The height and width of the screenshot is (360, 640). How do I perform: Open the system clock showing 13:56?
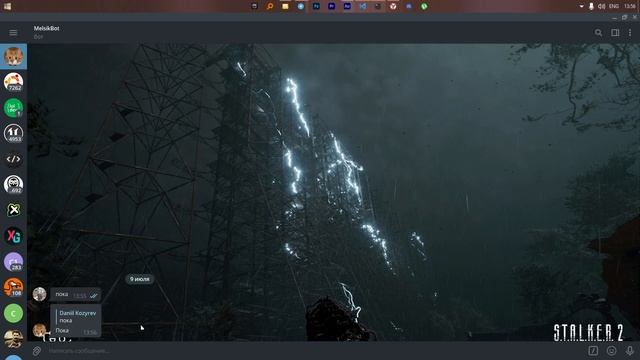[x=630, y=6]
